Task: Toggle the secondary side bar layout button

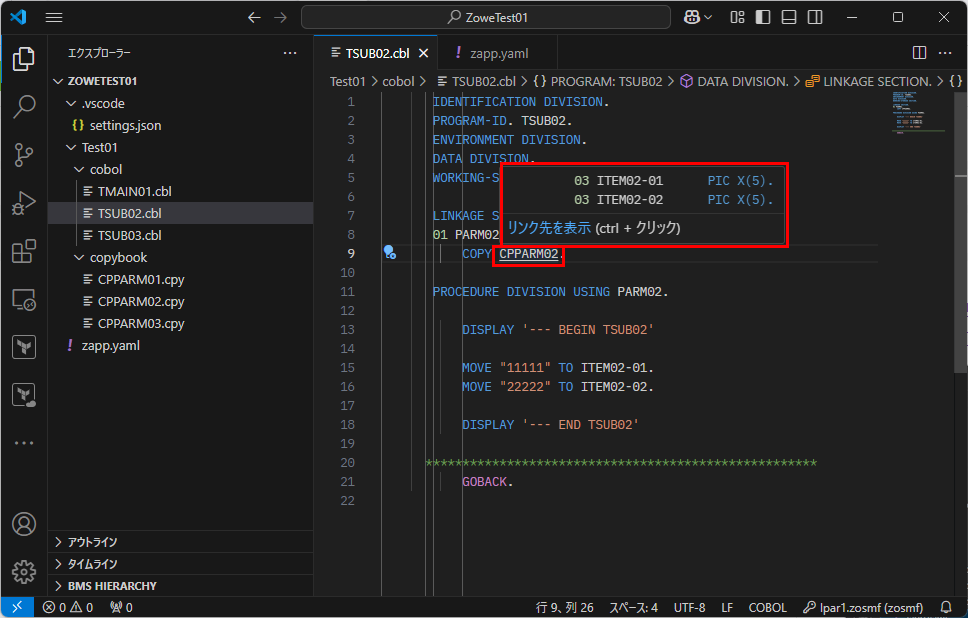Action: coord(815,17)
